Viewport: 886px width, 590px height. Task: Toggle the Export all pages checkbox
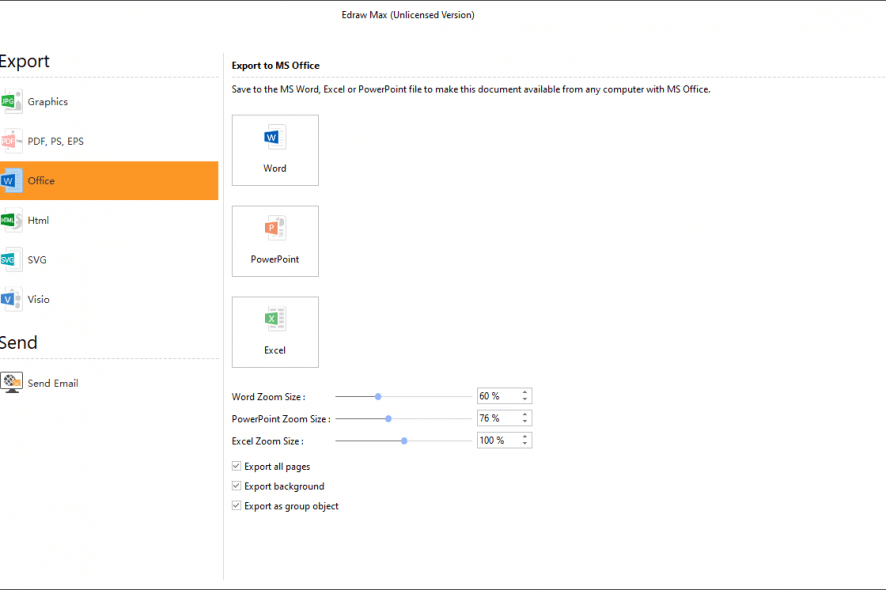point(236,466)
